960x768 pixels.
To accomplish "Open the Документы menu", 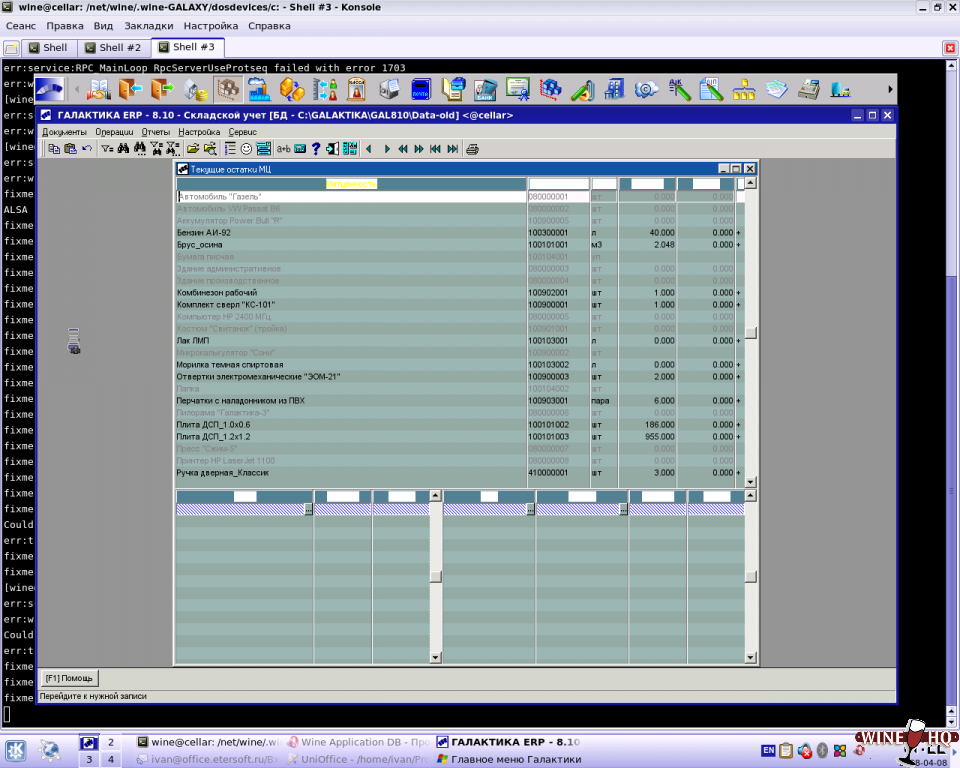I will click(64, 132).
